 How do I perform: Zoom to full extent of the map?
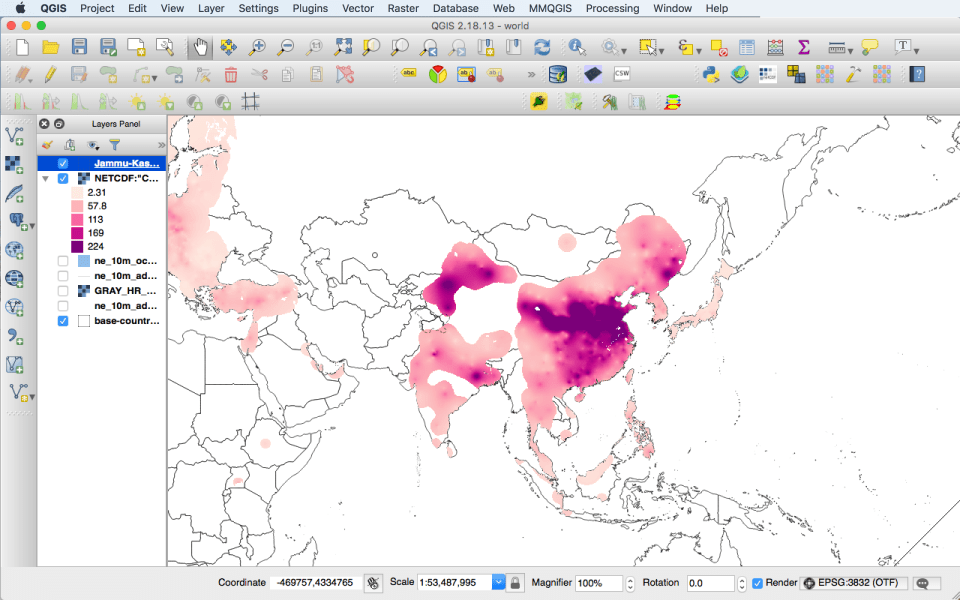[x=343, y=47]
